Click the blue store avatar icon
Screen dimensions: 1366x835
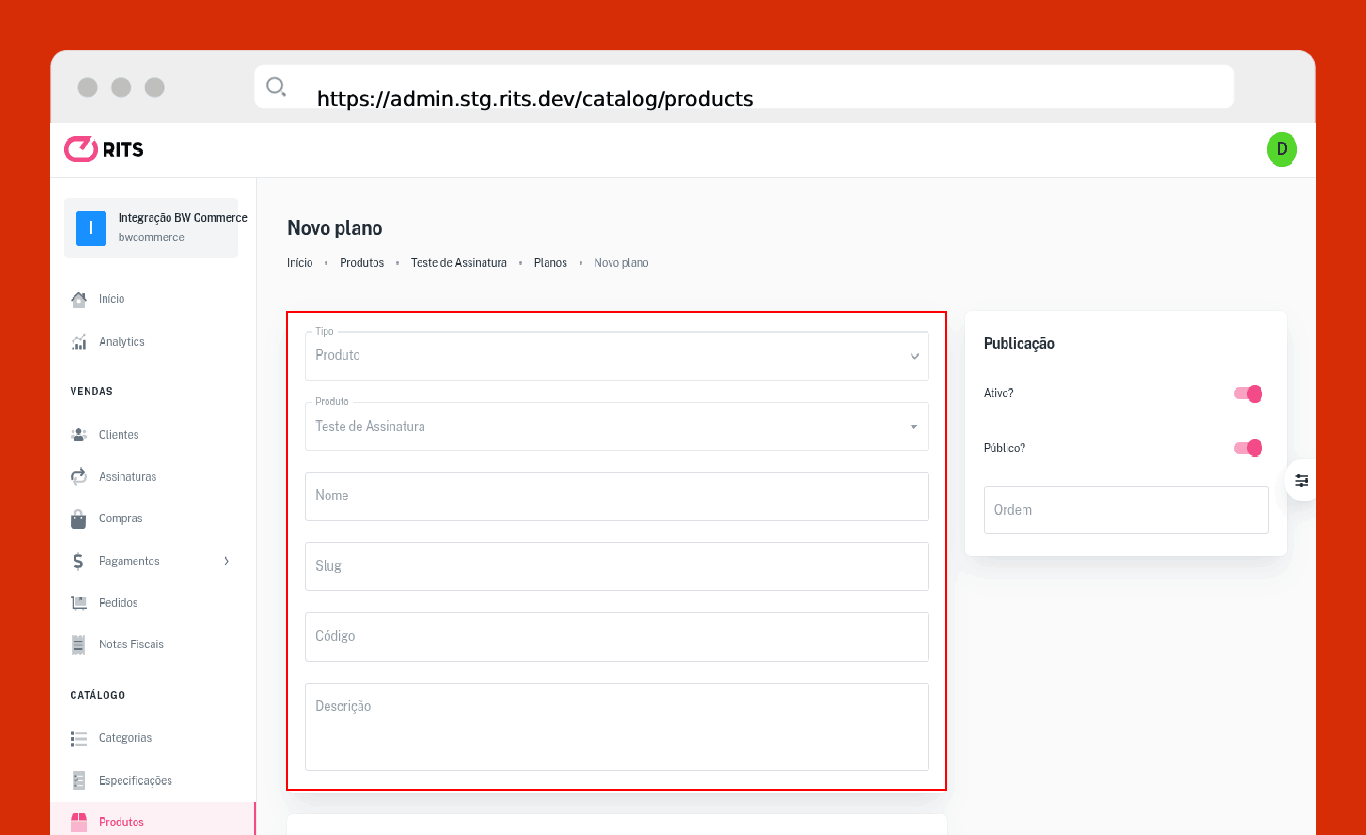click(91, 228)
